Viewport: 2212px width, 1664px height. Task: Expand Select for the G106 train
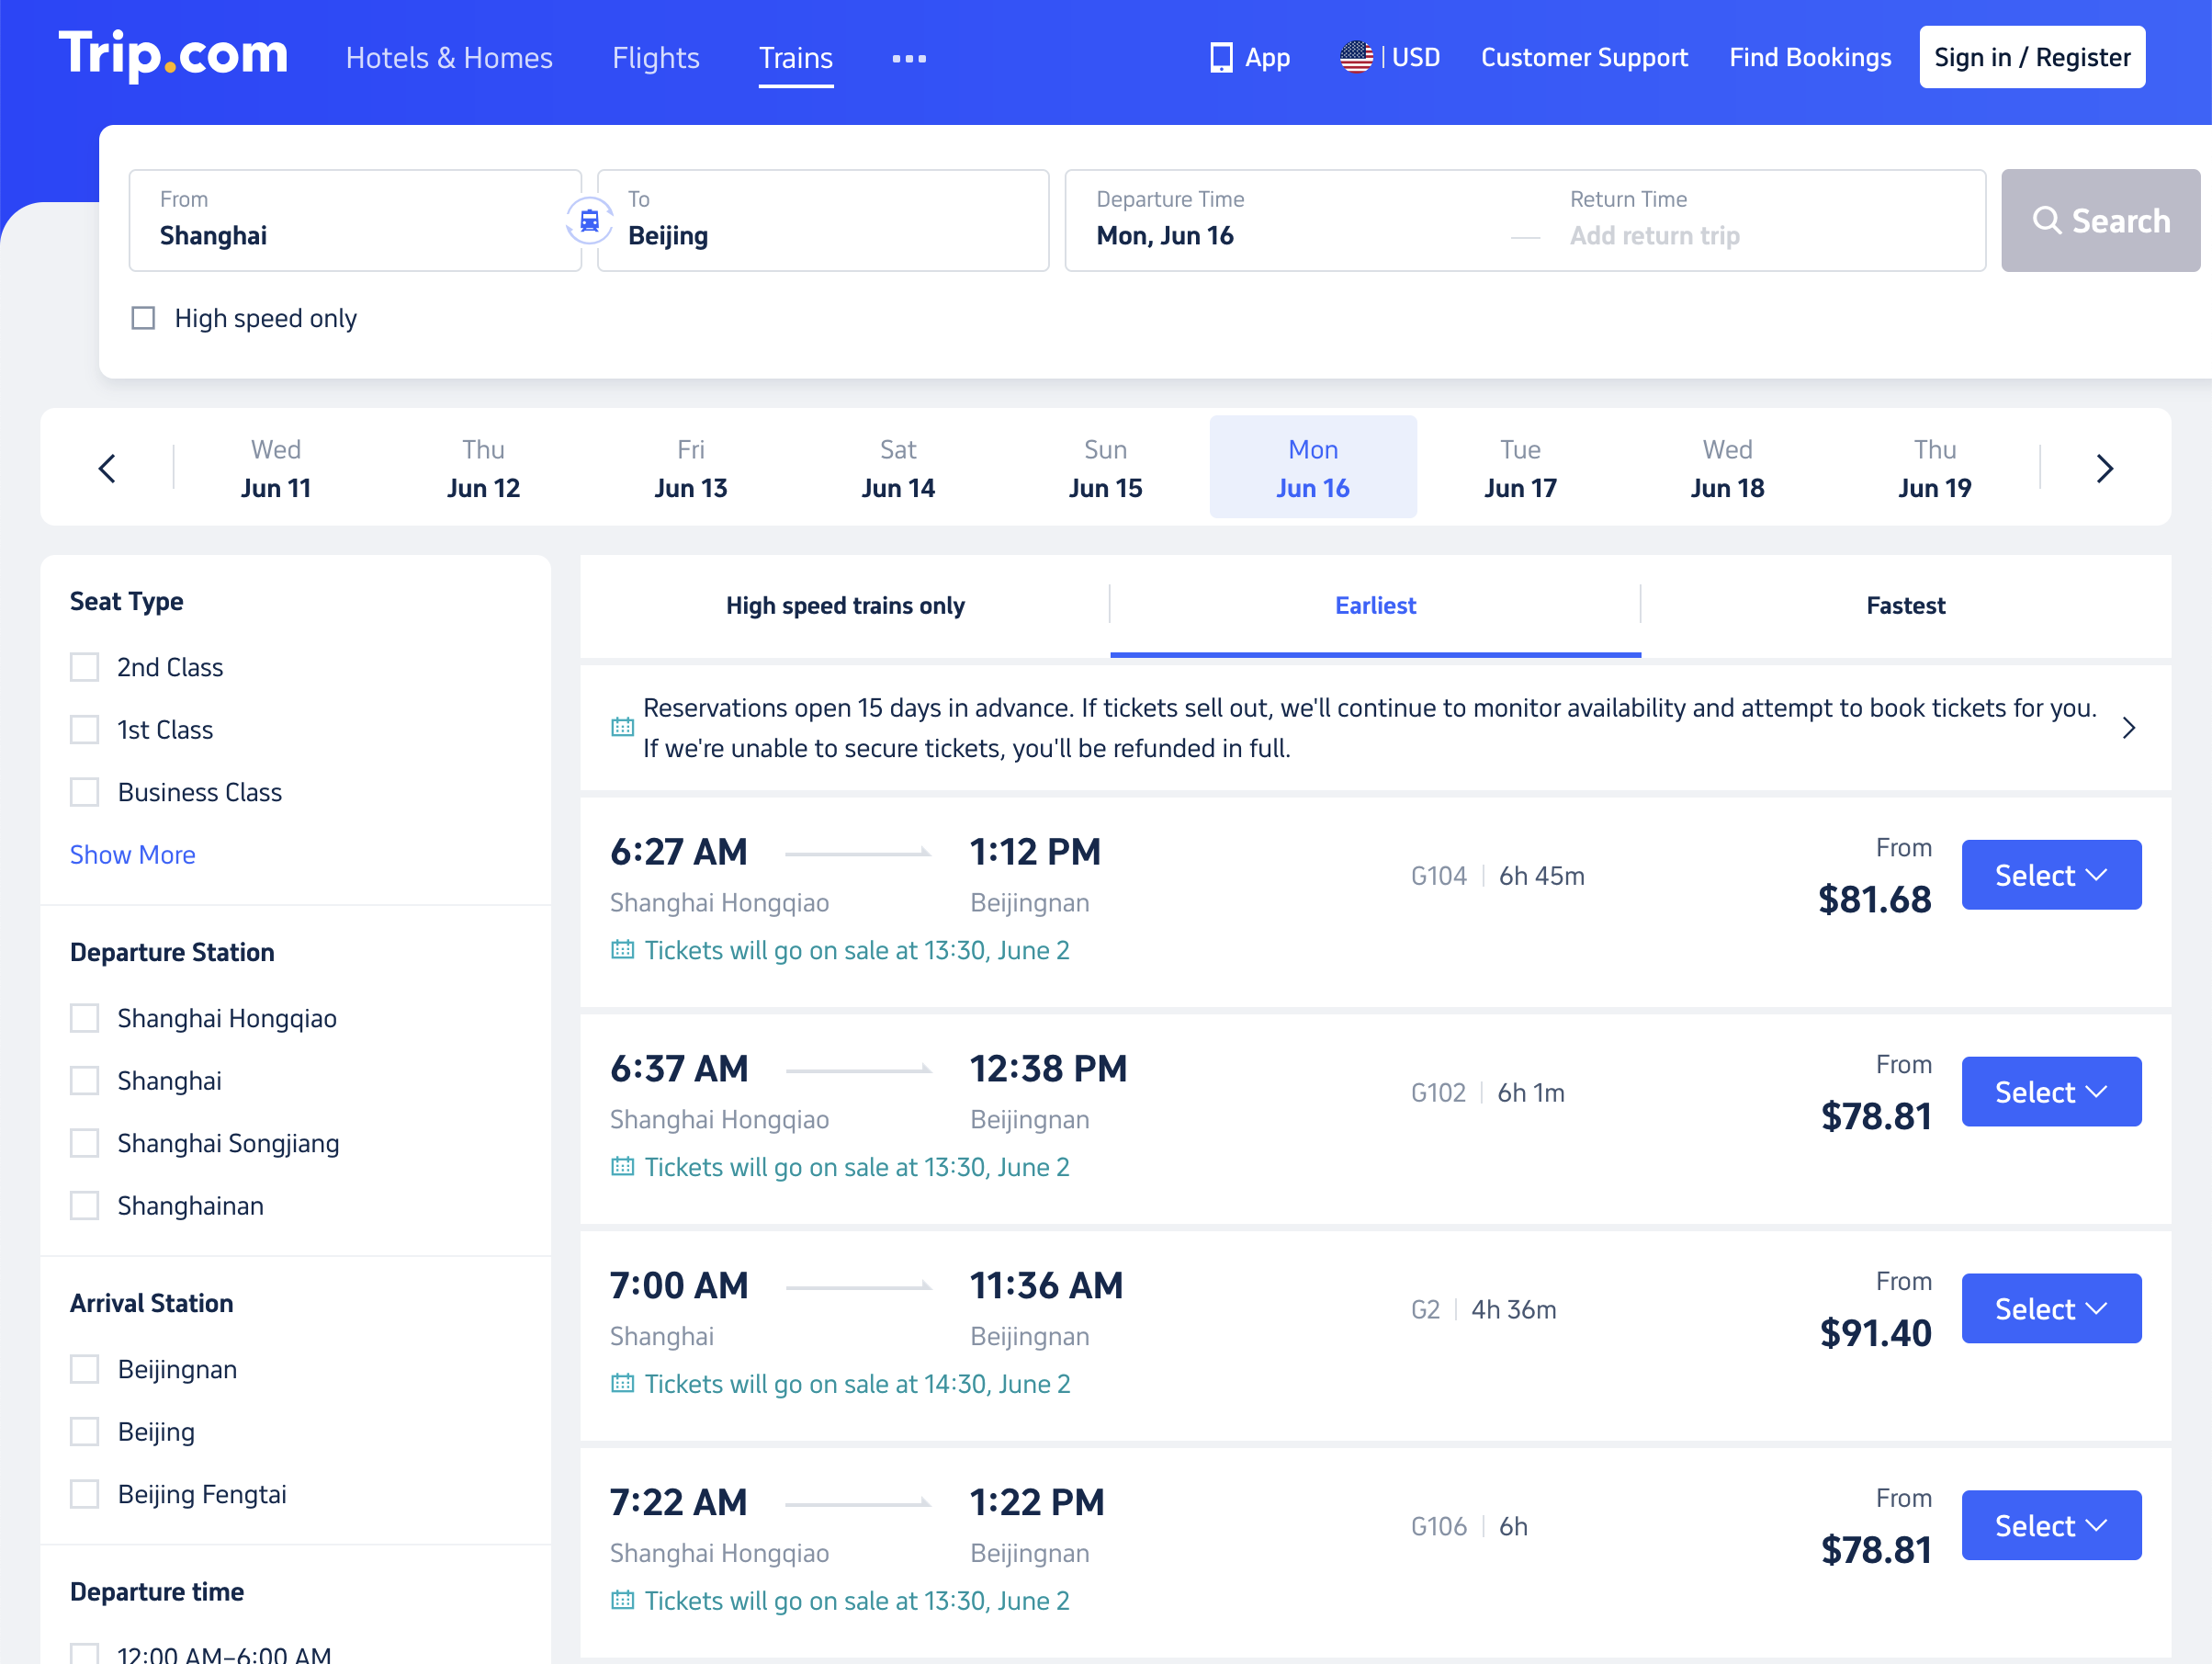pos(2050,1525)
